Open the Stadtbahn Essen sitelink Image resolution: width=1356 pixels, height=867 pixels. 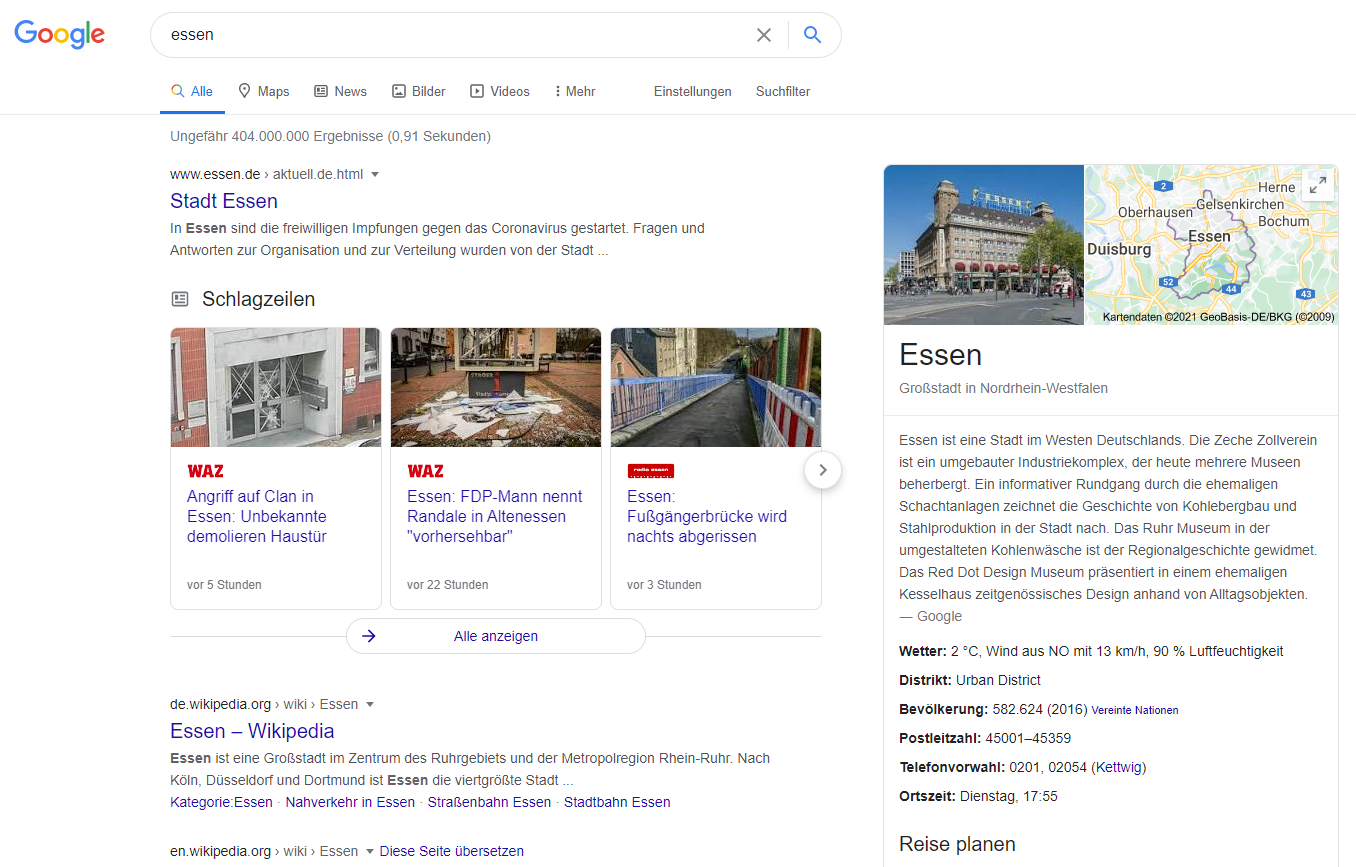(617, 802)
